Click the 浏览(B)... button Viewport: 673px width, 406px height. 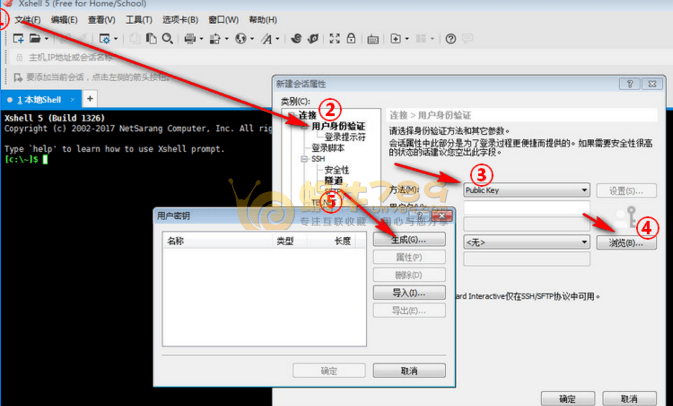click(x=626, y=242)
